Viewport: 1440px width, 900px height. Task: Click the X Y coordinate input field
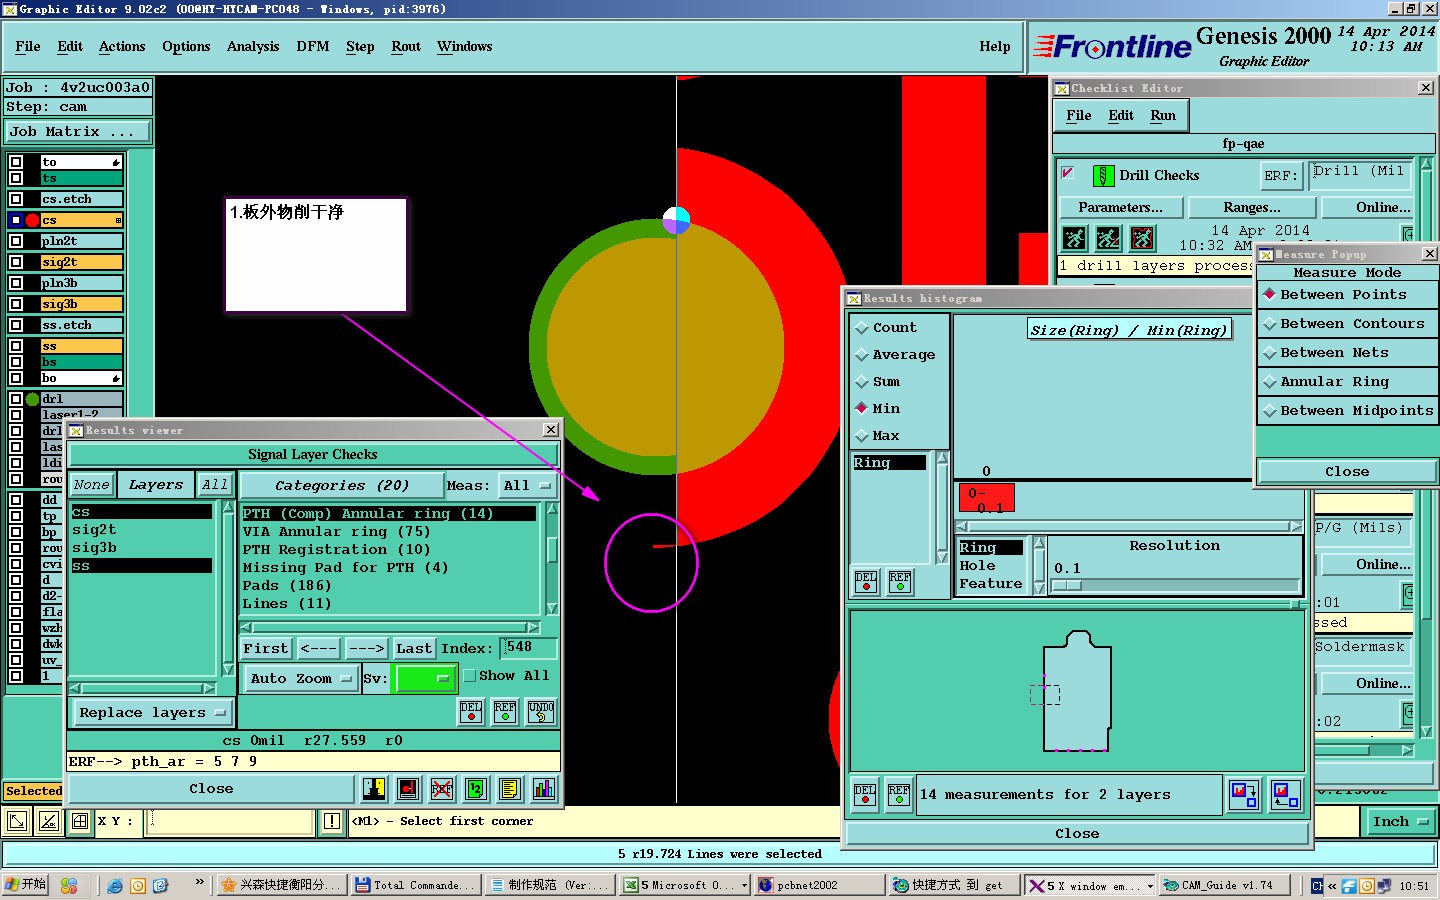coord(231,822)
